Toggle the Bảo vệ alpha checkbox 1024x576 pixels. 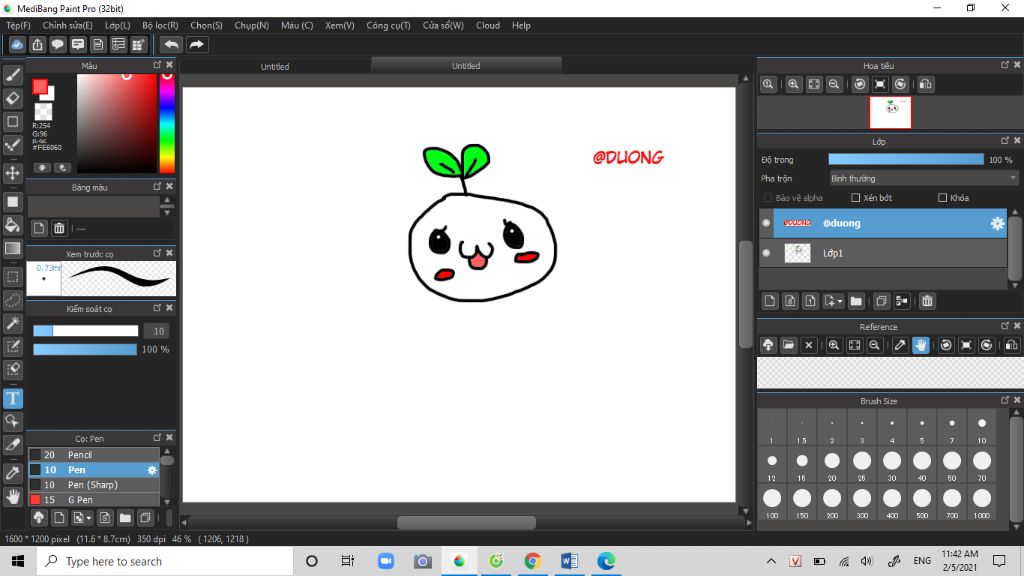[768, 197]
